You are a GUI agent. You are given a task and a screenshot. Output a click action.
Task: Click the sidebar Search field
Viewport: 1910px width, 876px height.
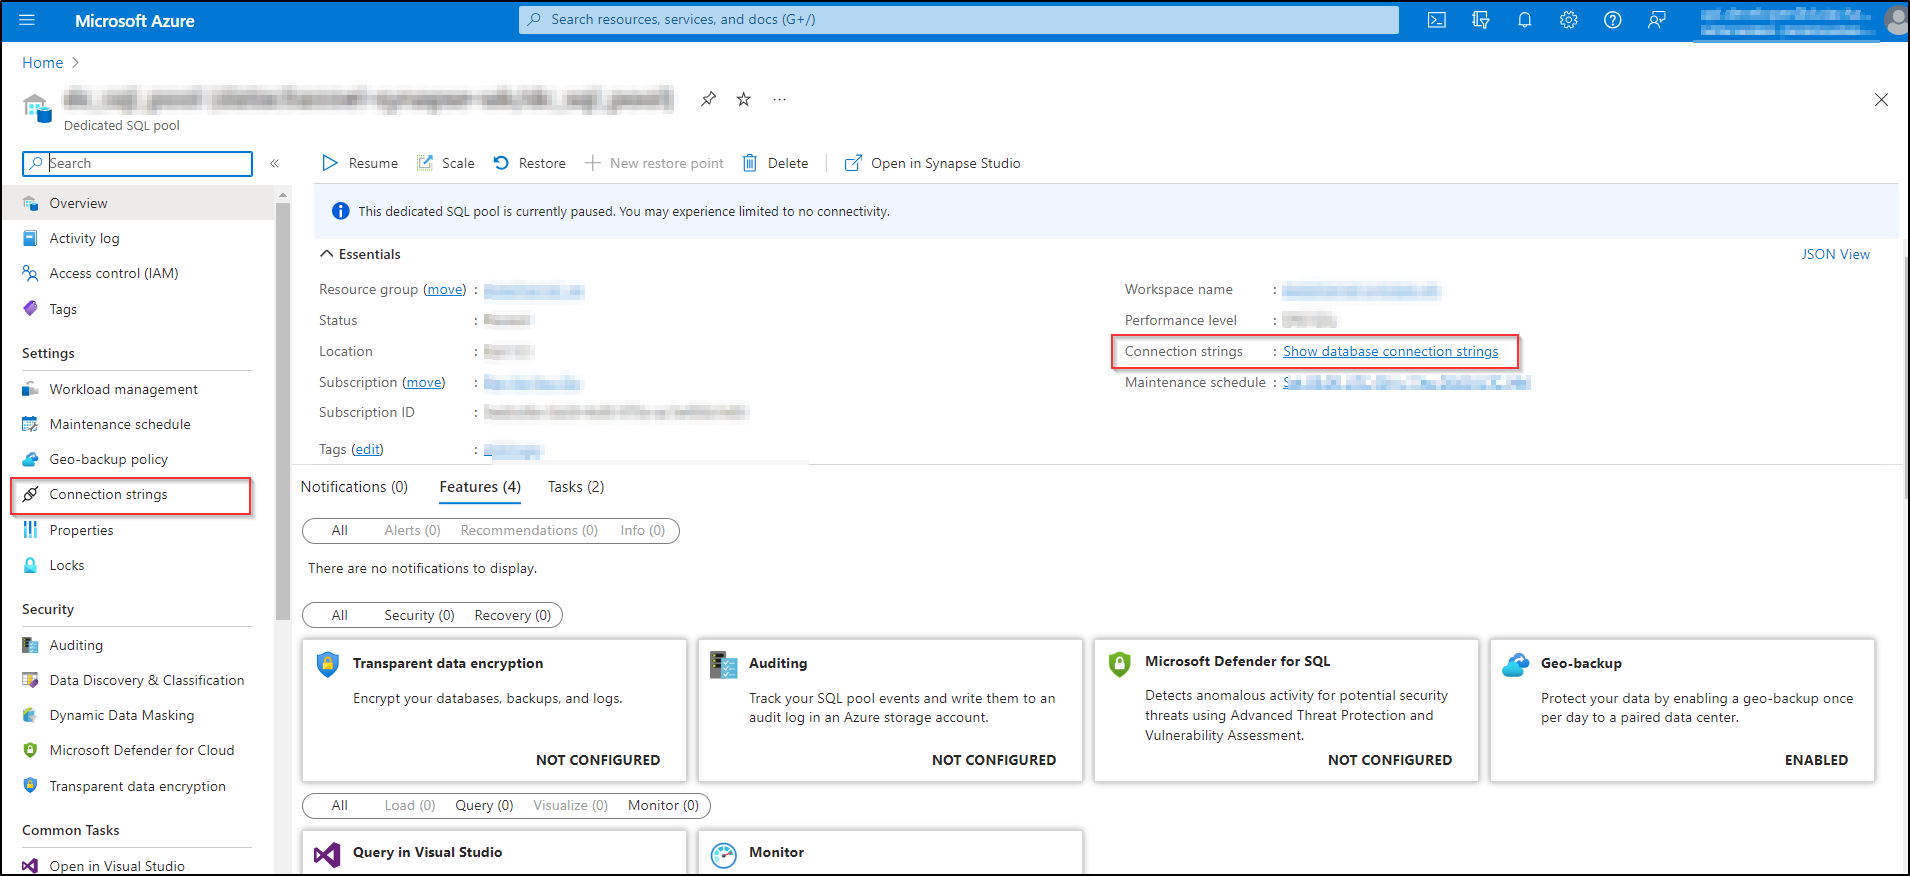[x=138, y=163]
